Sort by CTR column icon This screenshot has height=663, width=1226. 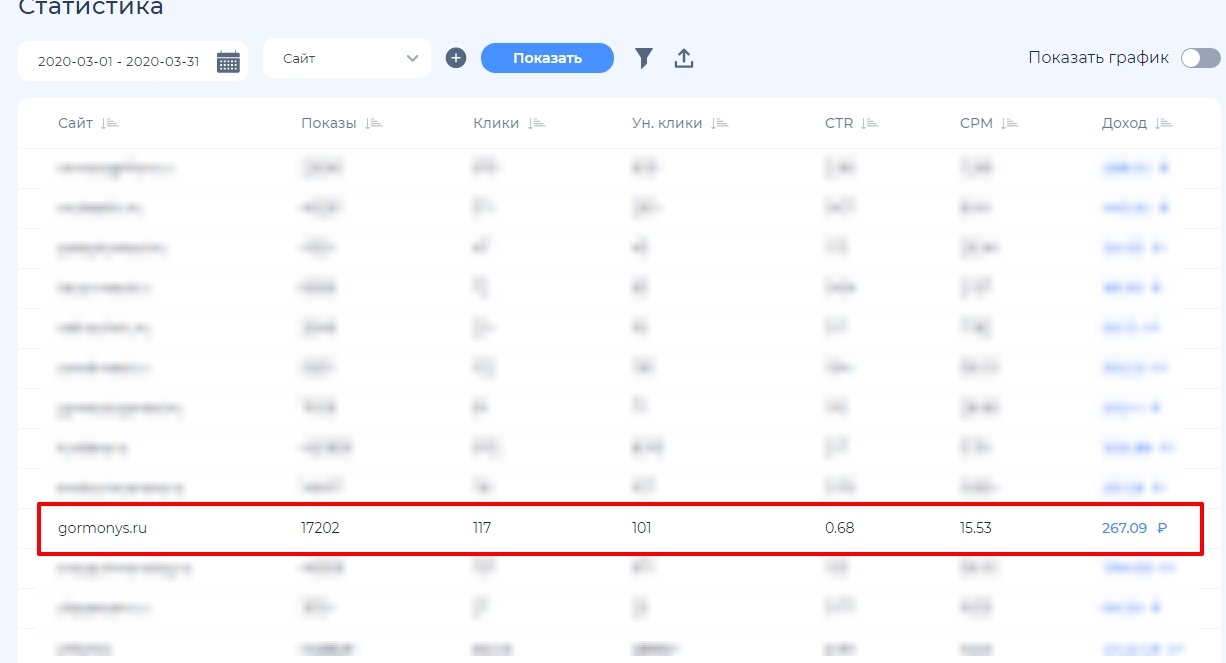coord(870,123)
